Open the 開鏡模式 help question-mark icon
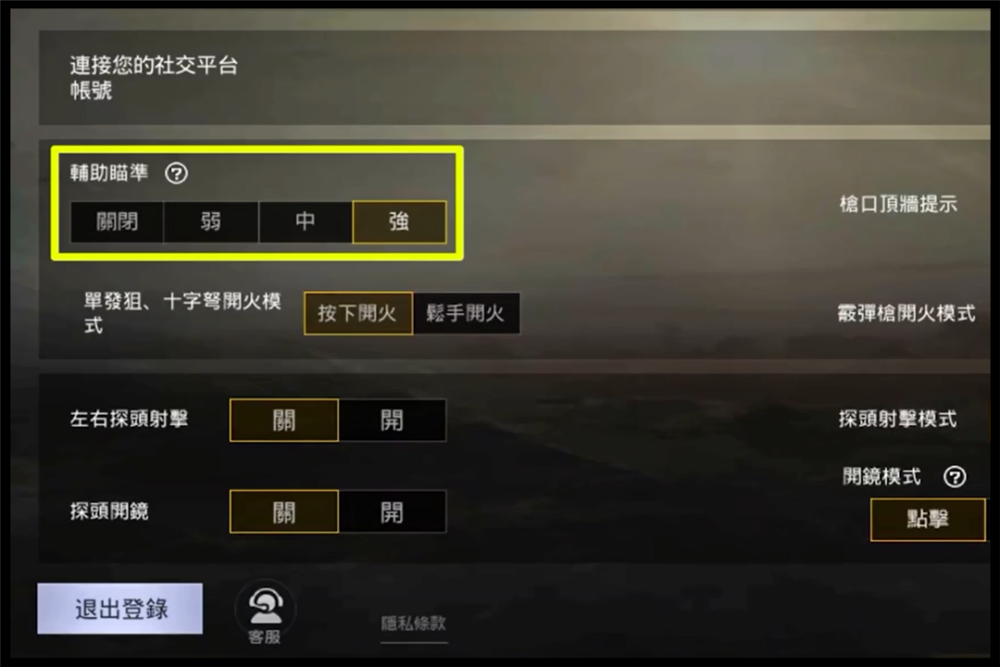 [954, 476]
